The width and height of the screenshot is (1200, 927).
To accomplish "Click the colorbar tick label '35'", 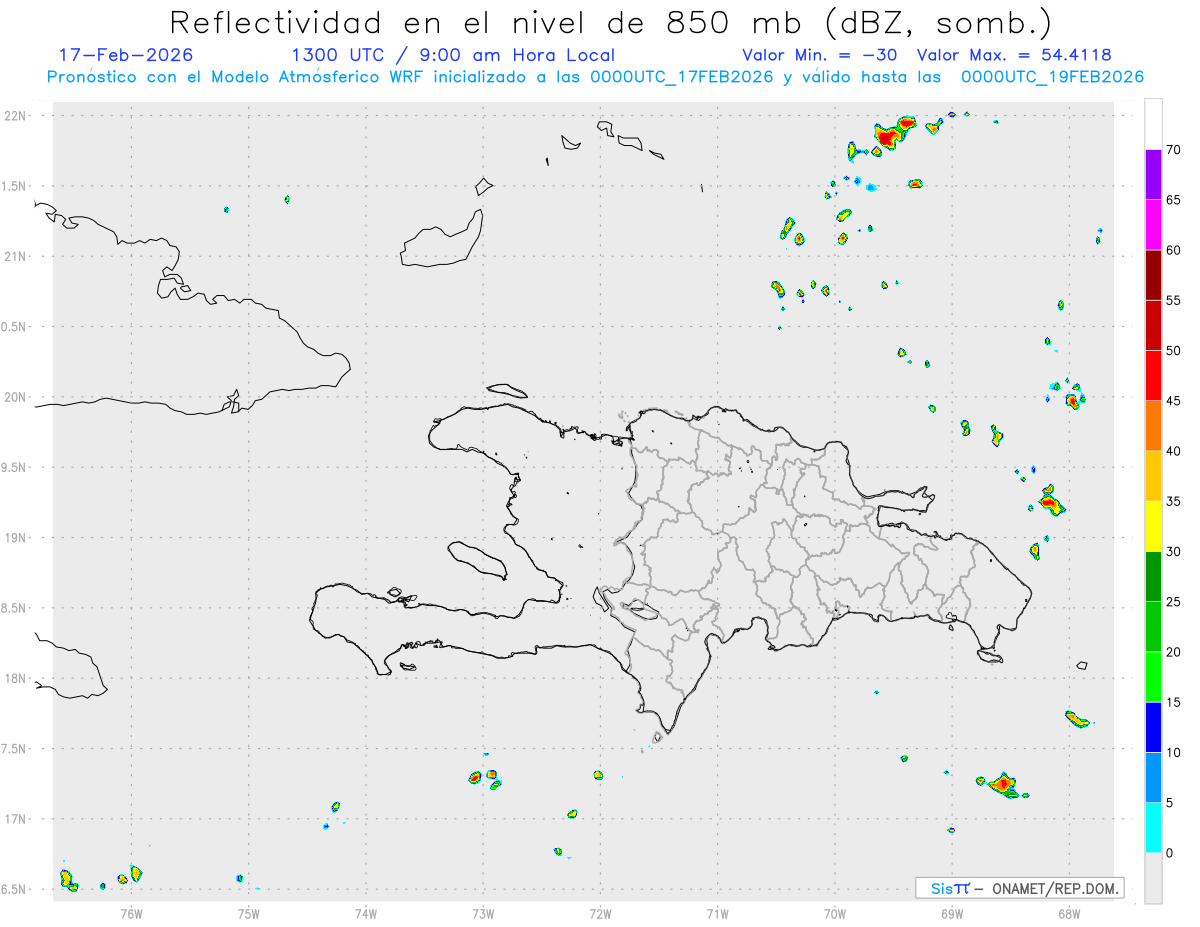I will (x=1173, y=501).
